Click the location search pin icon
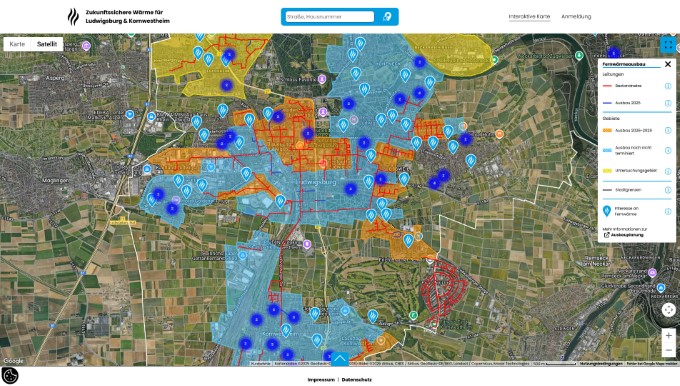 [x=387, y=17]
